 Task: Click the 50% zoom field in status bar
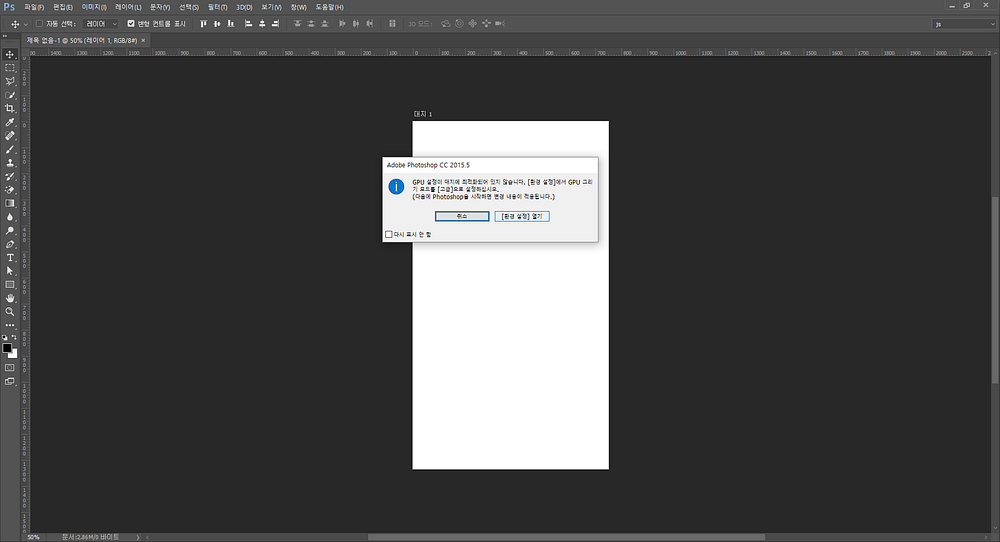pyautogui.click(x=33, y=538)
